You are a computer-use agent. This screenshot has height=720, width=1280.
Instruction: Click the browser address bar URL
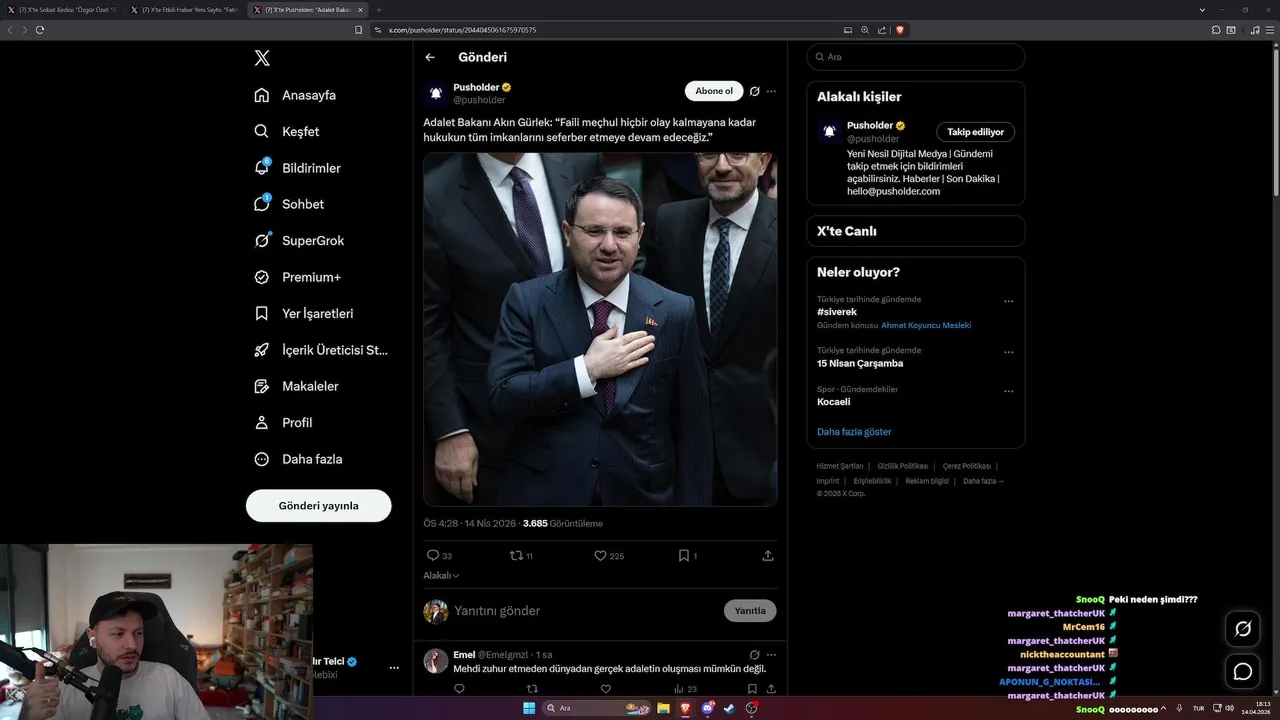[462, 30]
